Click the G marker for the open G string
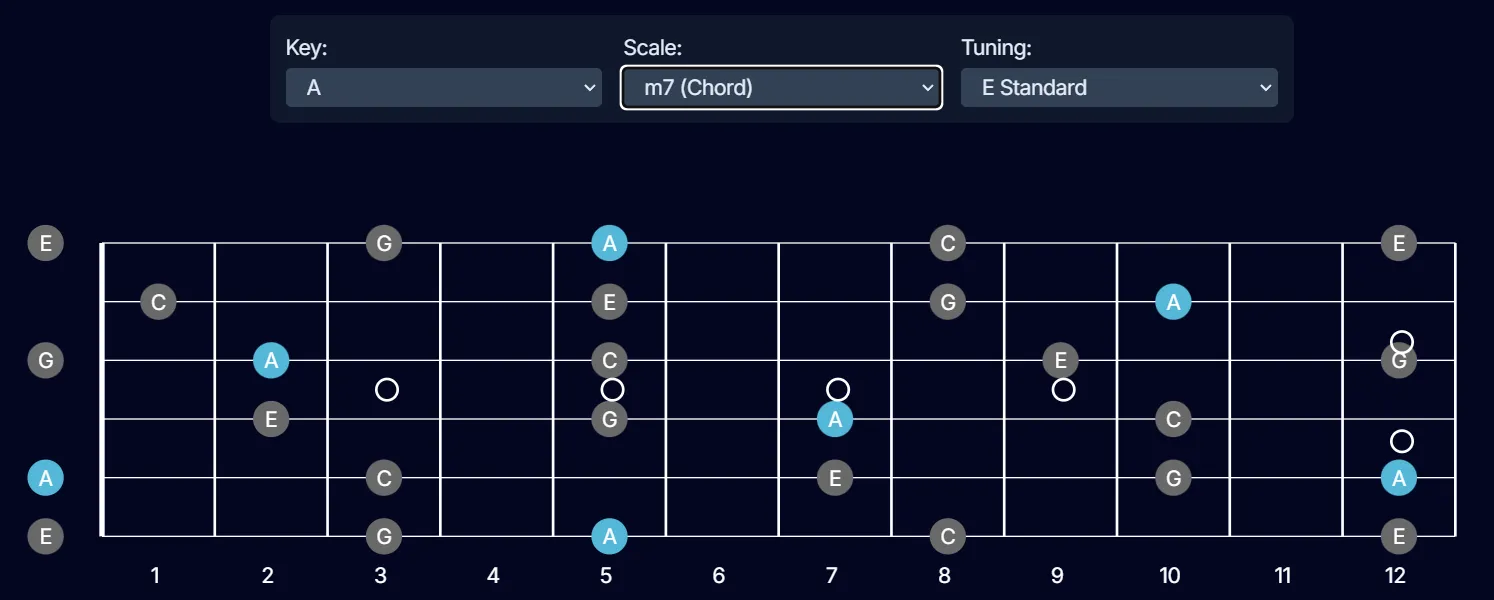 tap(45, 360)
